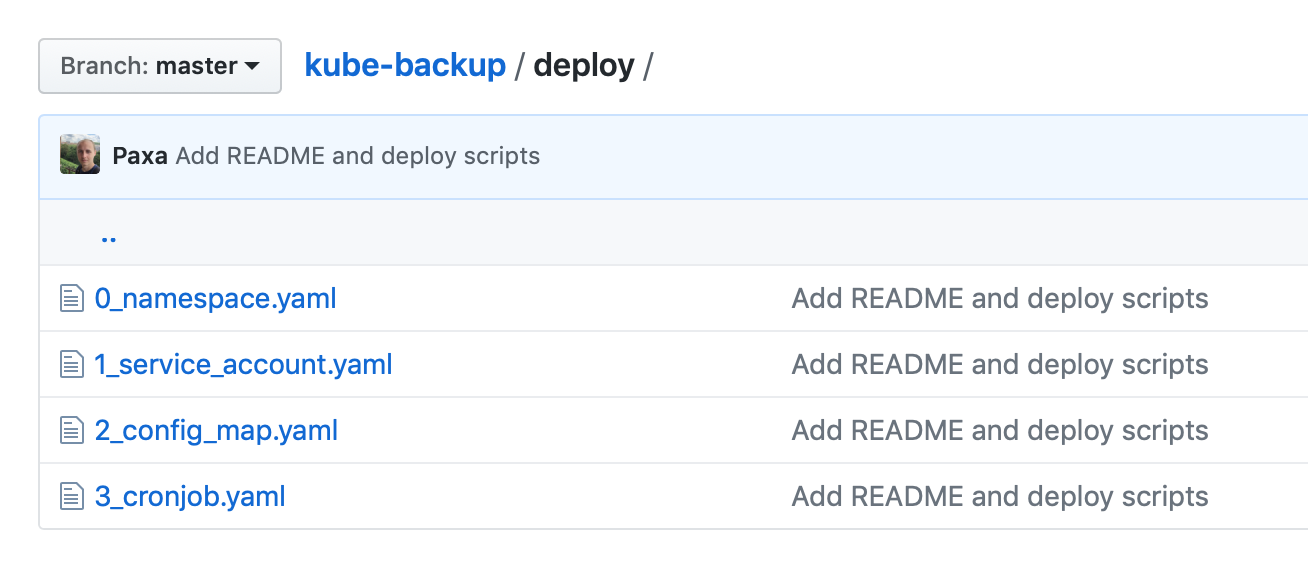
Task: Open commit message for 0_namespace.yaml row
Action: point(999,298)
